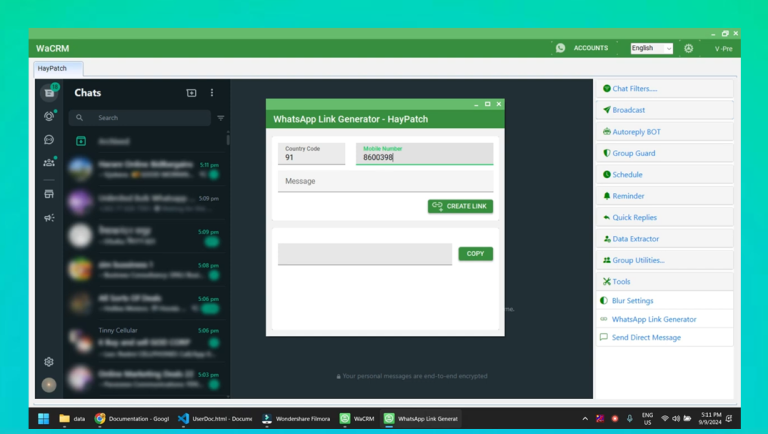768x434 pixels.
Task: Click the new chat icon beside Chats
Action: click(191, 93)
